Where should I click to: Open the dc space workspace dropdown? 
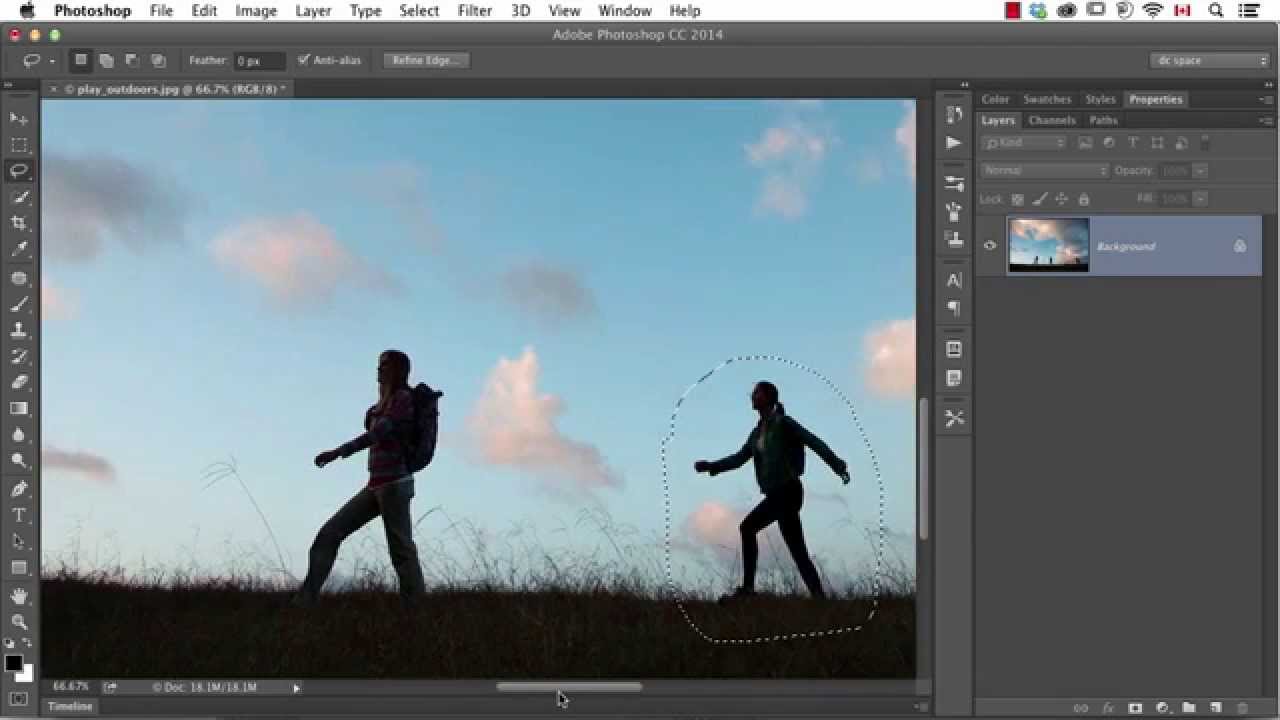coord(1209,61)
